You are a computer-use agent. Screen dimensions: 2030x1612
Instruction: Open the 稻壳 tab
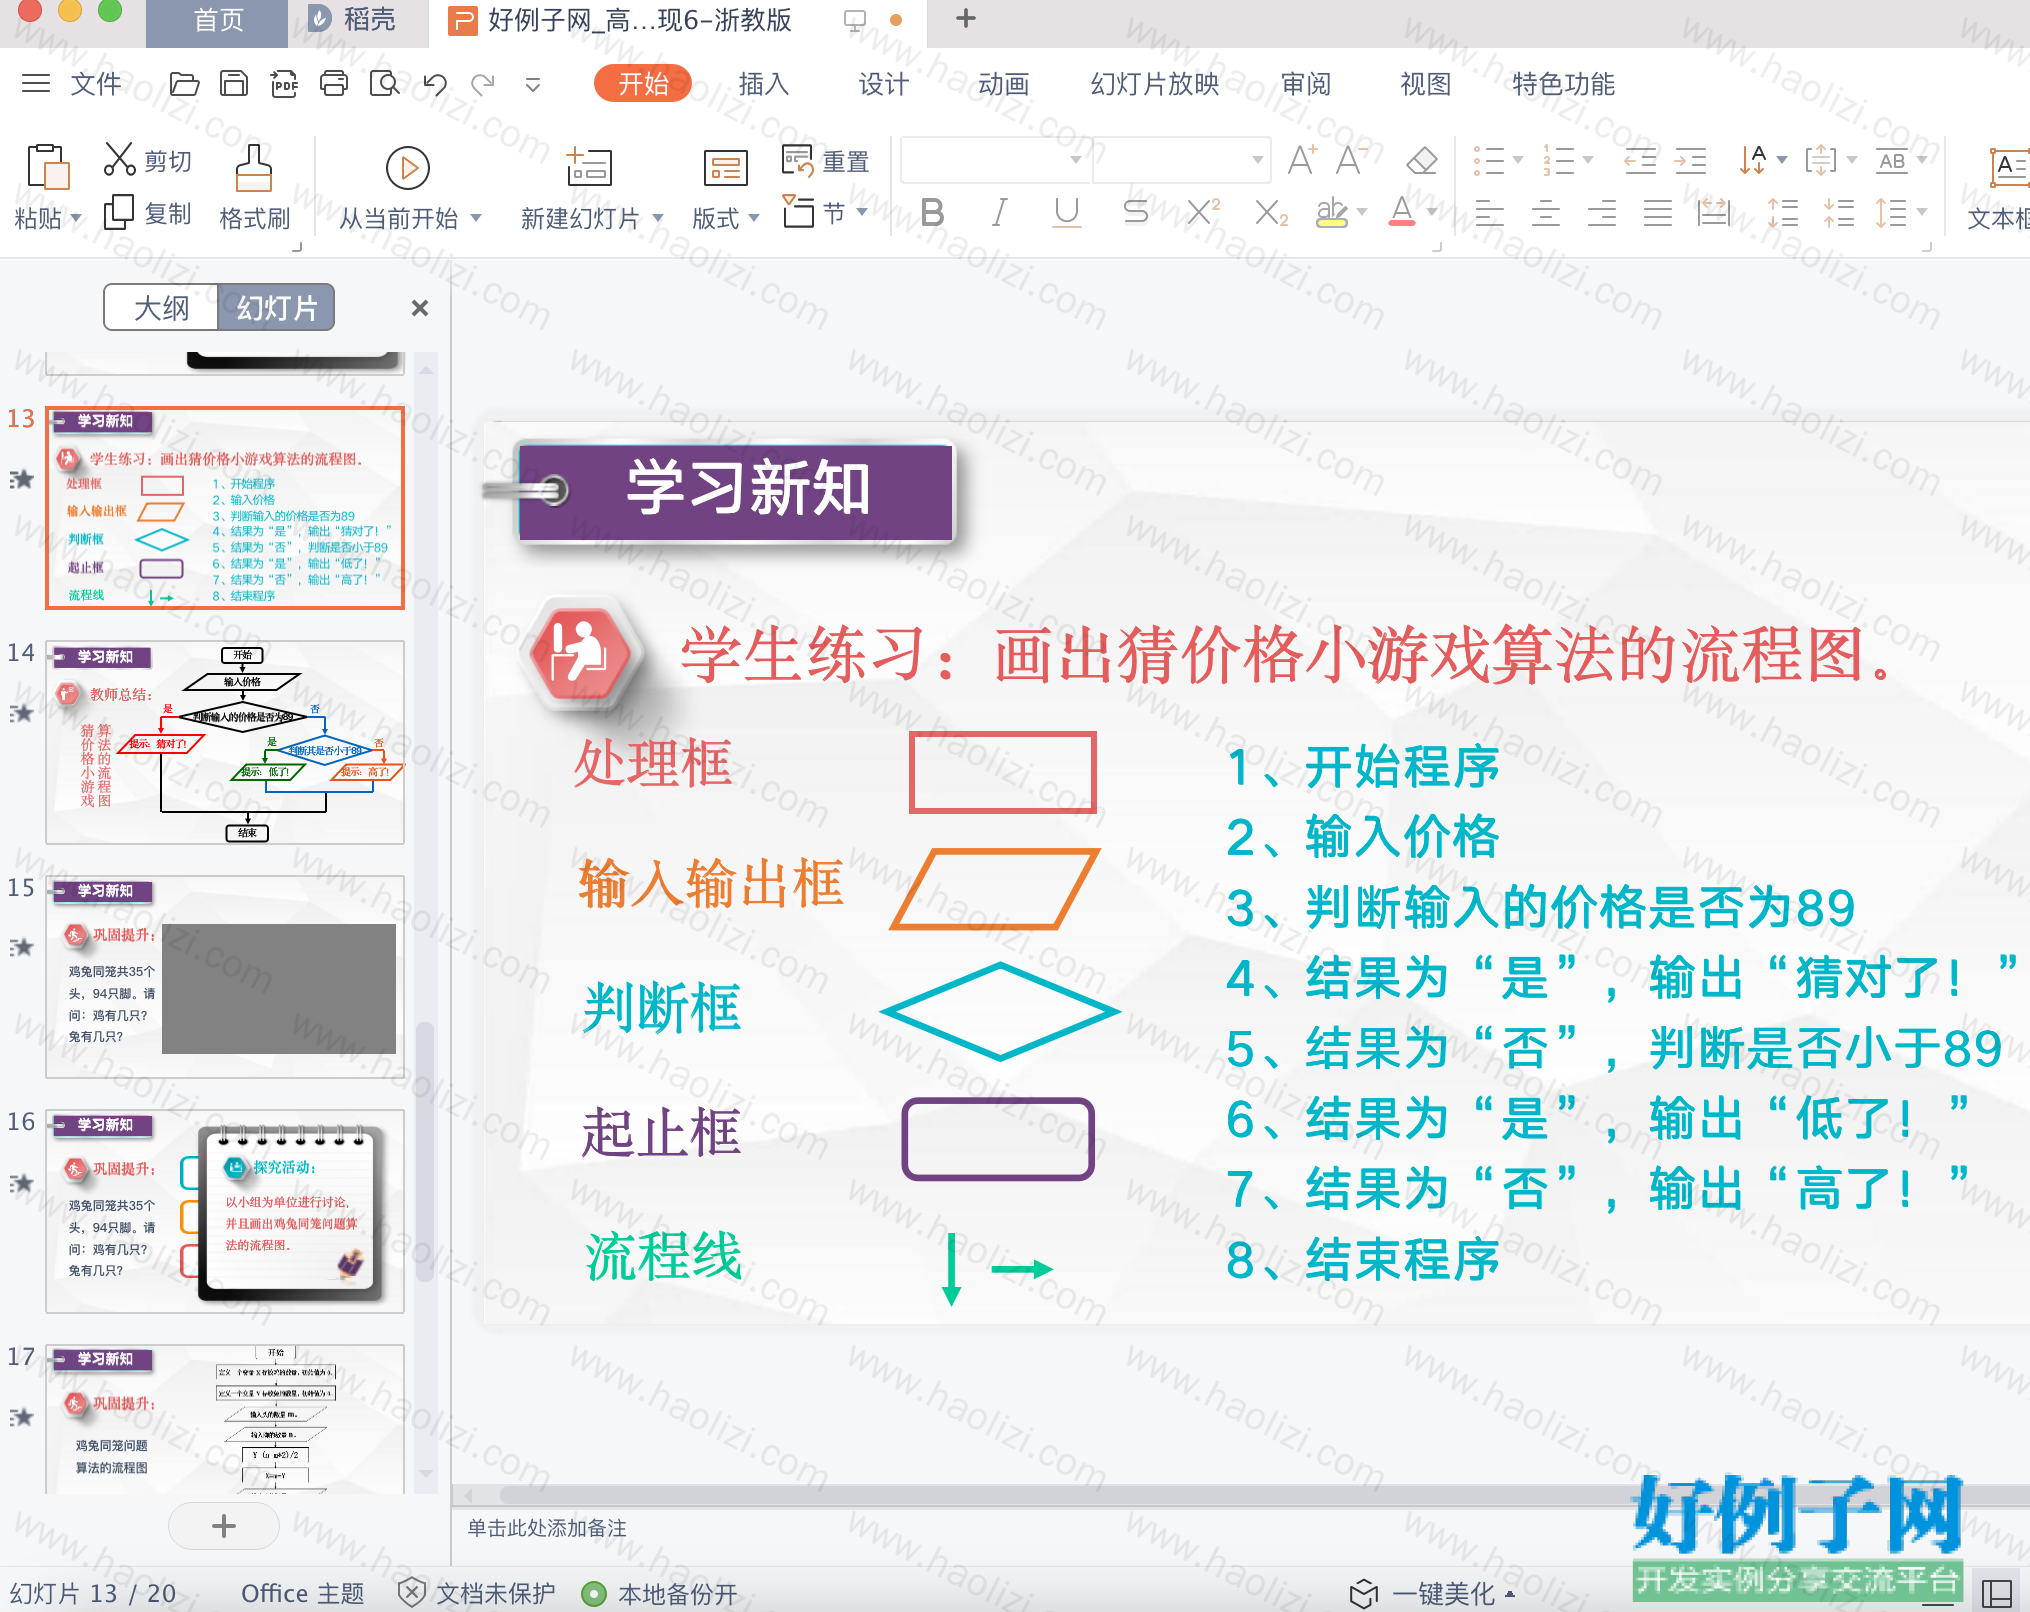(x=352, y=20)
